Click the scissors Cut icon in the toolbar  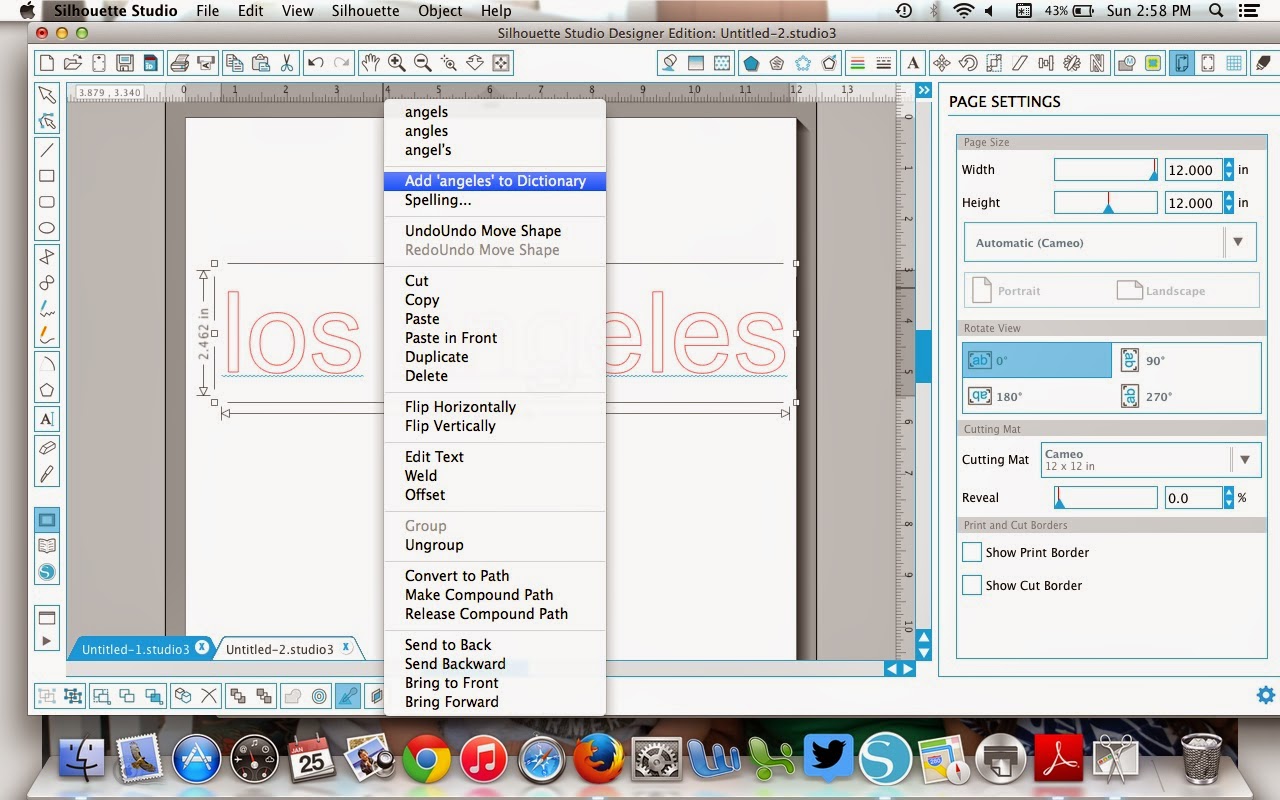point(287,63)
